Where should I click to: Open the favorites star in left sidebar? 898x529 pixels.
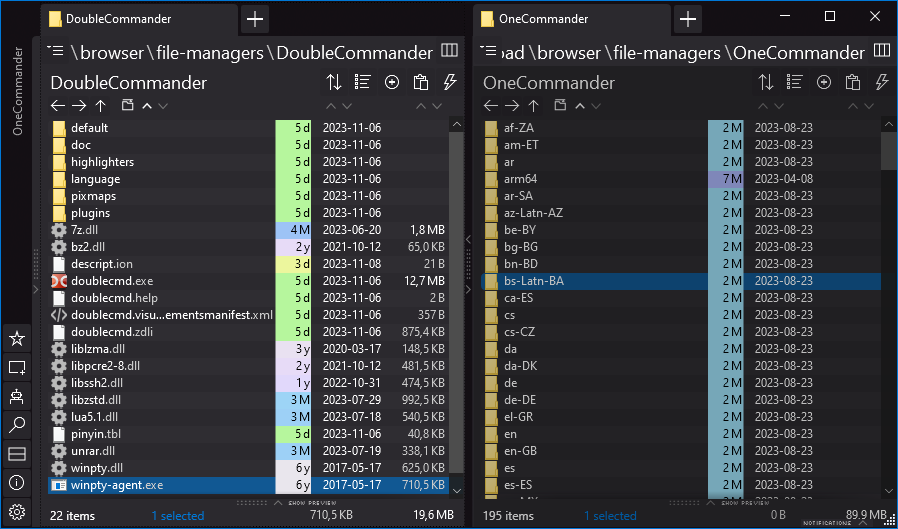click(x=16, y=339)
